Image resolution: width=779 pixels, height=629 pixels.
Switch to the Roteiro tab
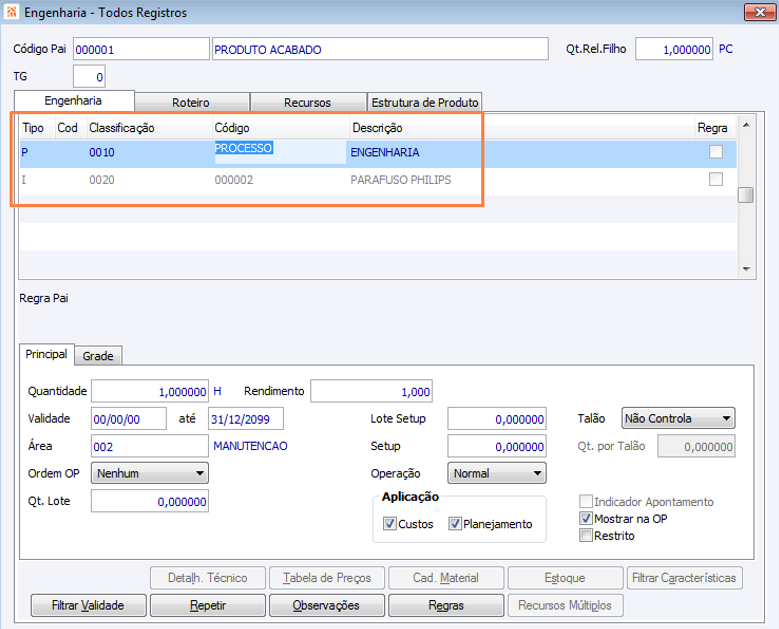point(191,102)
